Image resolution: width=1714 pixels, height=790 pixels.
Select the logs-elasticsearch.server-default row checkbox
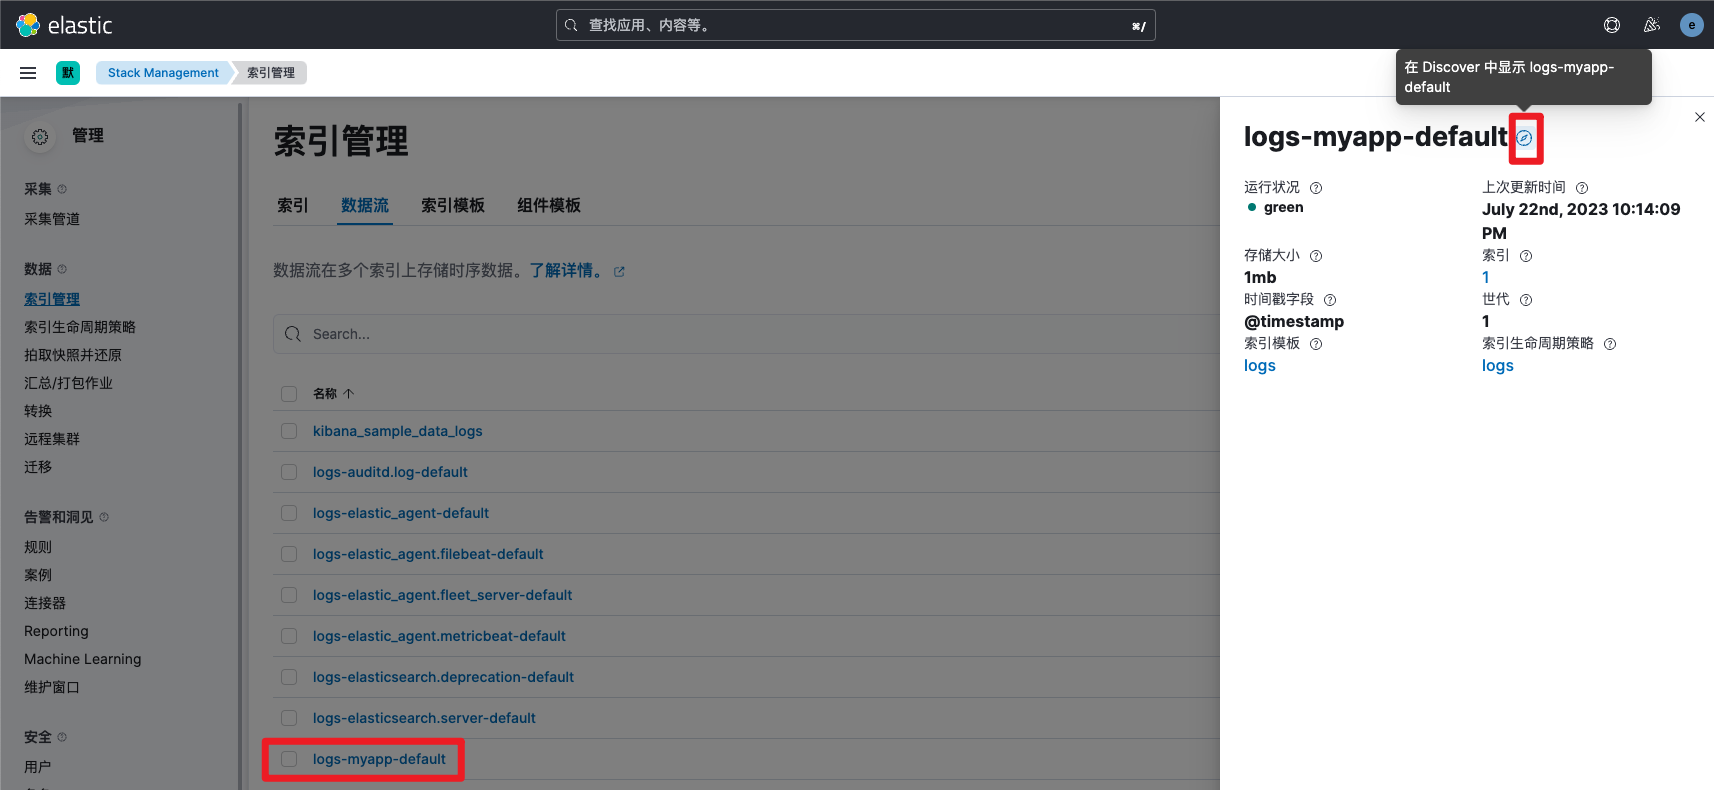click(289, 718)
